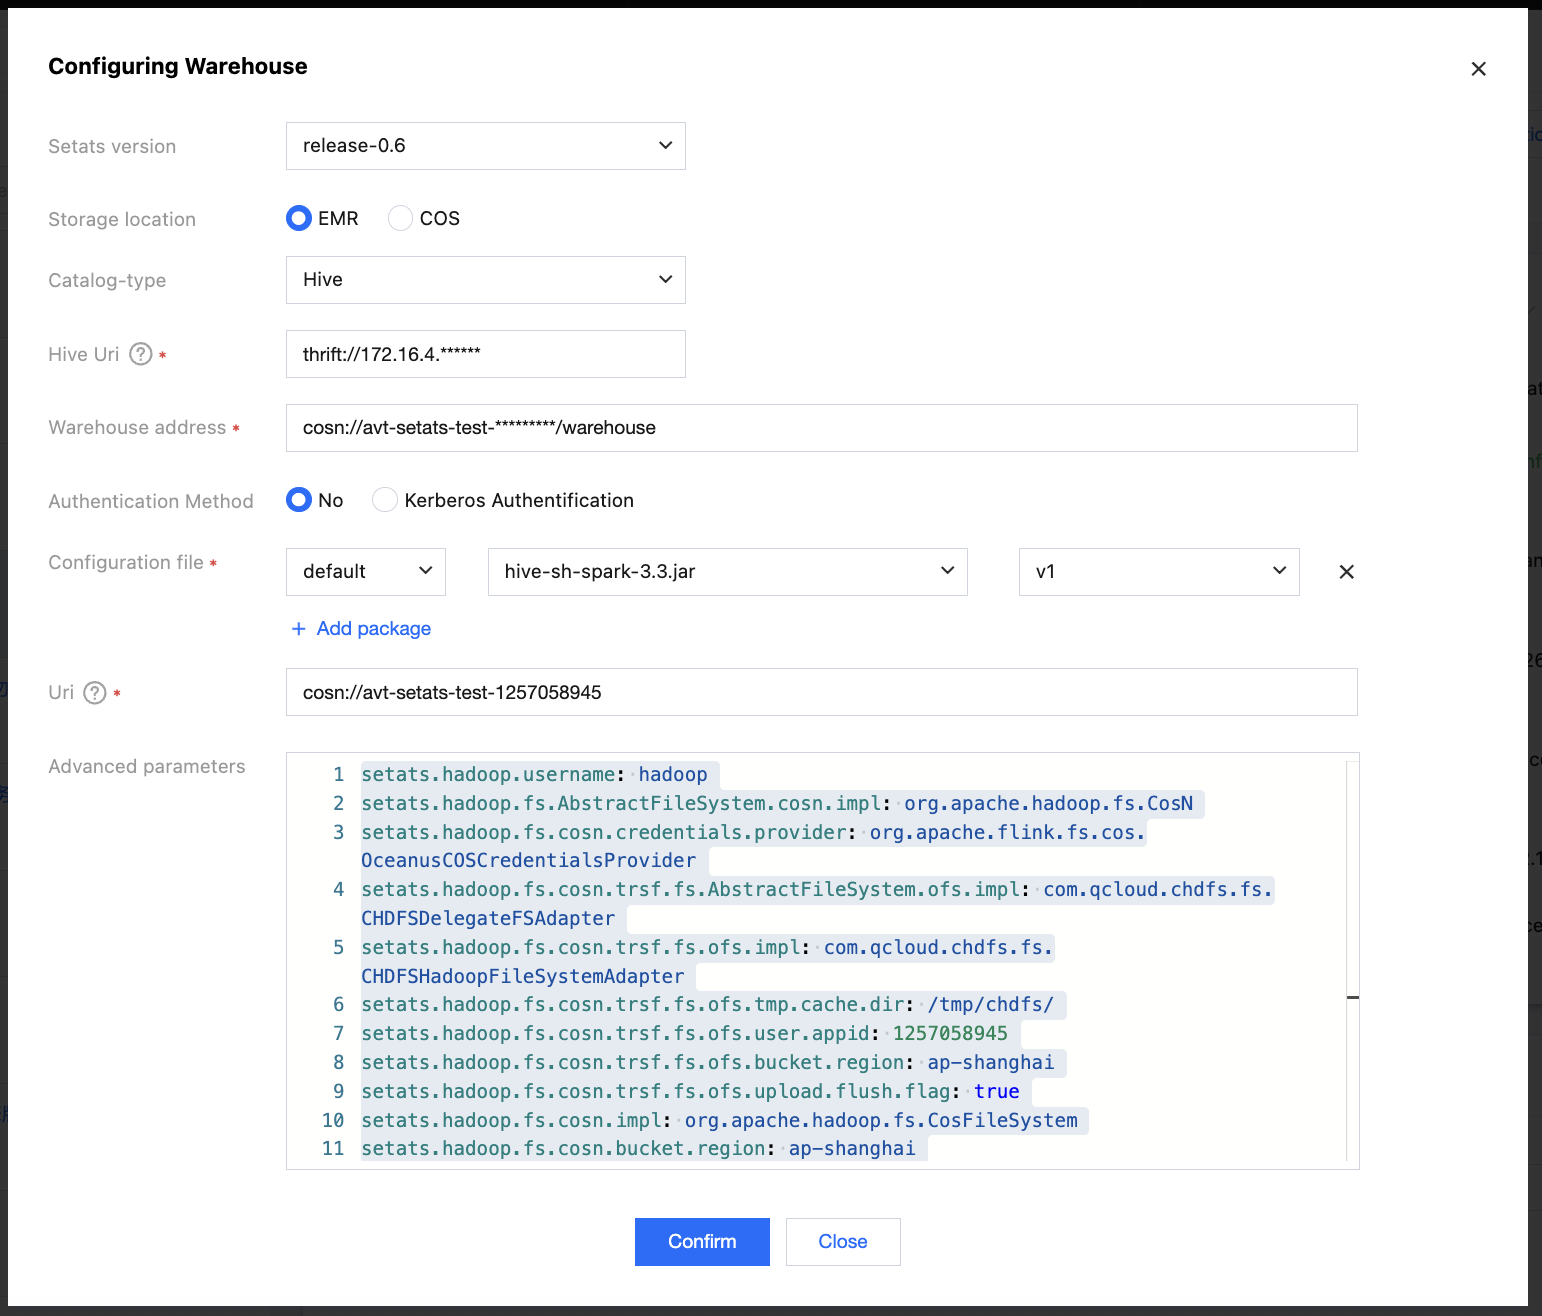This screenshot has height=1316, width=1542.
Task: Remove the hive-sh-spark-3.3.jar package row
Action: [x=1347, y=572]
